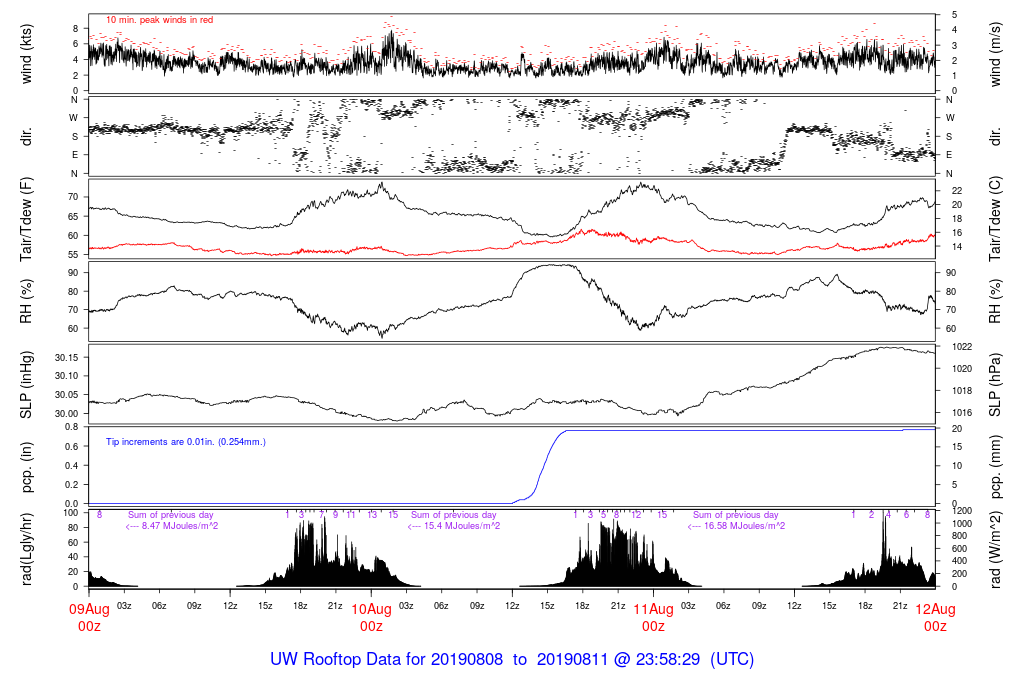Click the '65' Fahrenheit tick label
The height and width of the screenshot is (700, 1024).
[73, 216]
